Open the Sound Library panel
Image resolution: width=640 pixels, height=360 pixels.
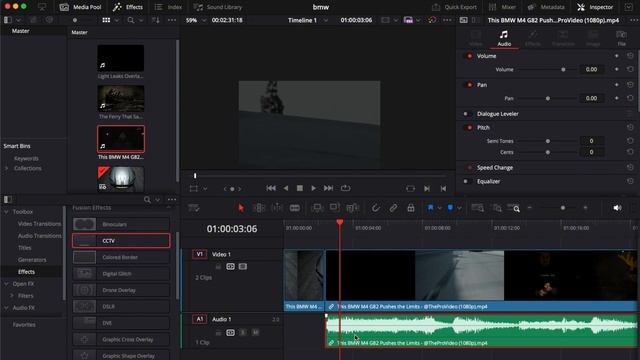(218, 7)
